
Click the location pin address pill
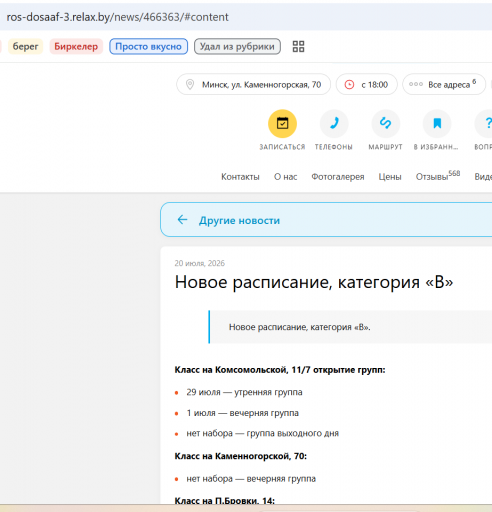[x=254, y=84]
